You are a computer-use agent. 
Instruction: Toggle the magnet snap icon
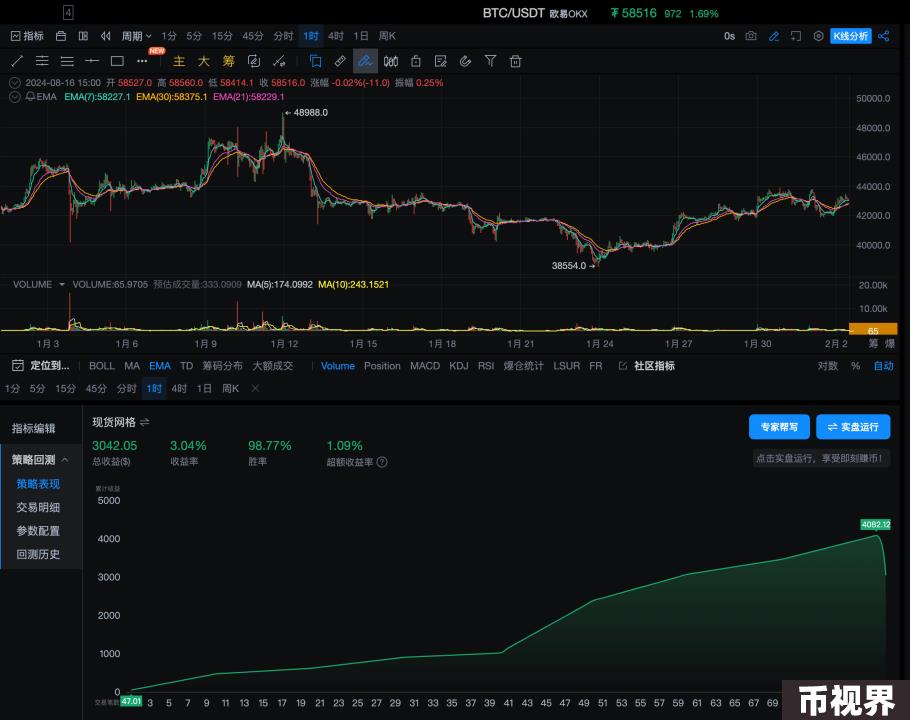[x=465, y=61]
